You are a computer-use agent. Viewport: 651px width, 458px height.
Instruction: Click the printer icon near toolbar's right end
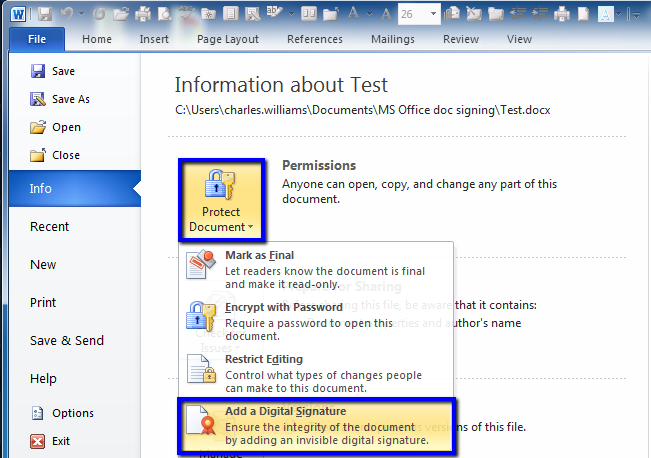tap(562, 15)
